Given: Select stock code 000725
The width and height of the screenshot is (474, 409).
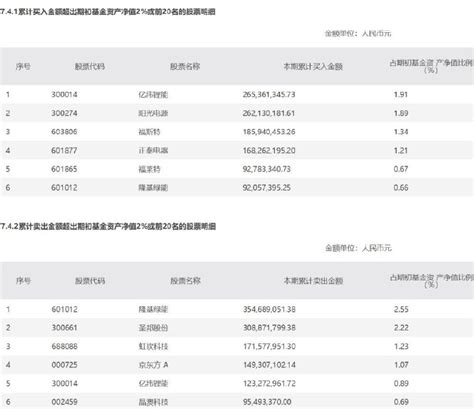Looking at the screenshot, I should pyautogui.click(x=64, y=365).
